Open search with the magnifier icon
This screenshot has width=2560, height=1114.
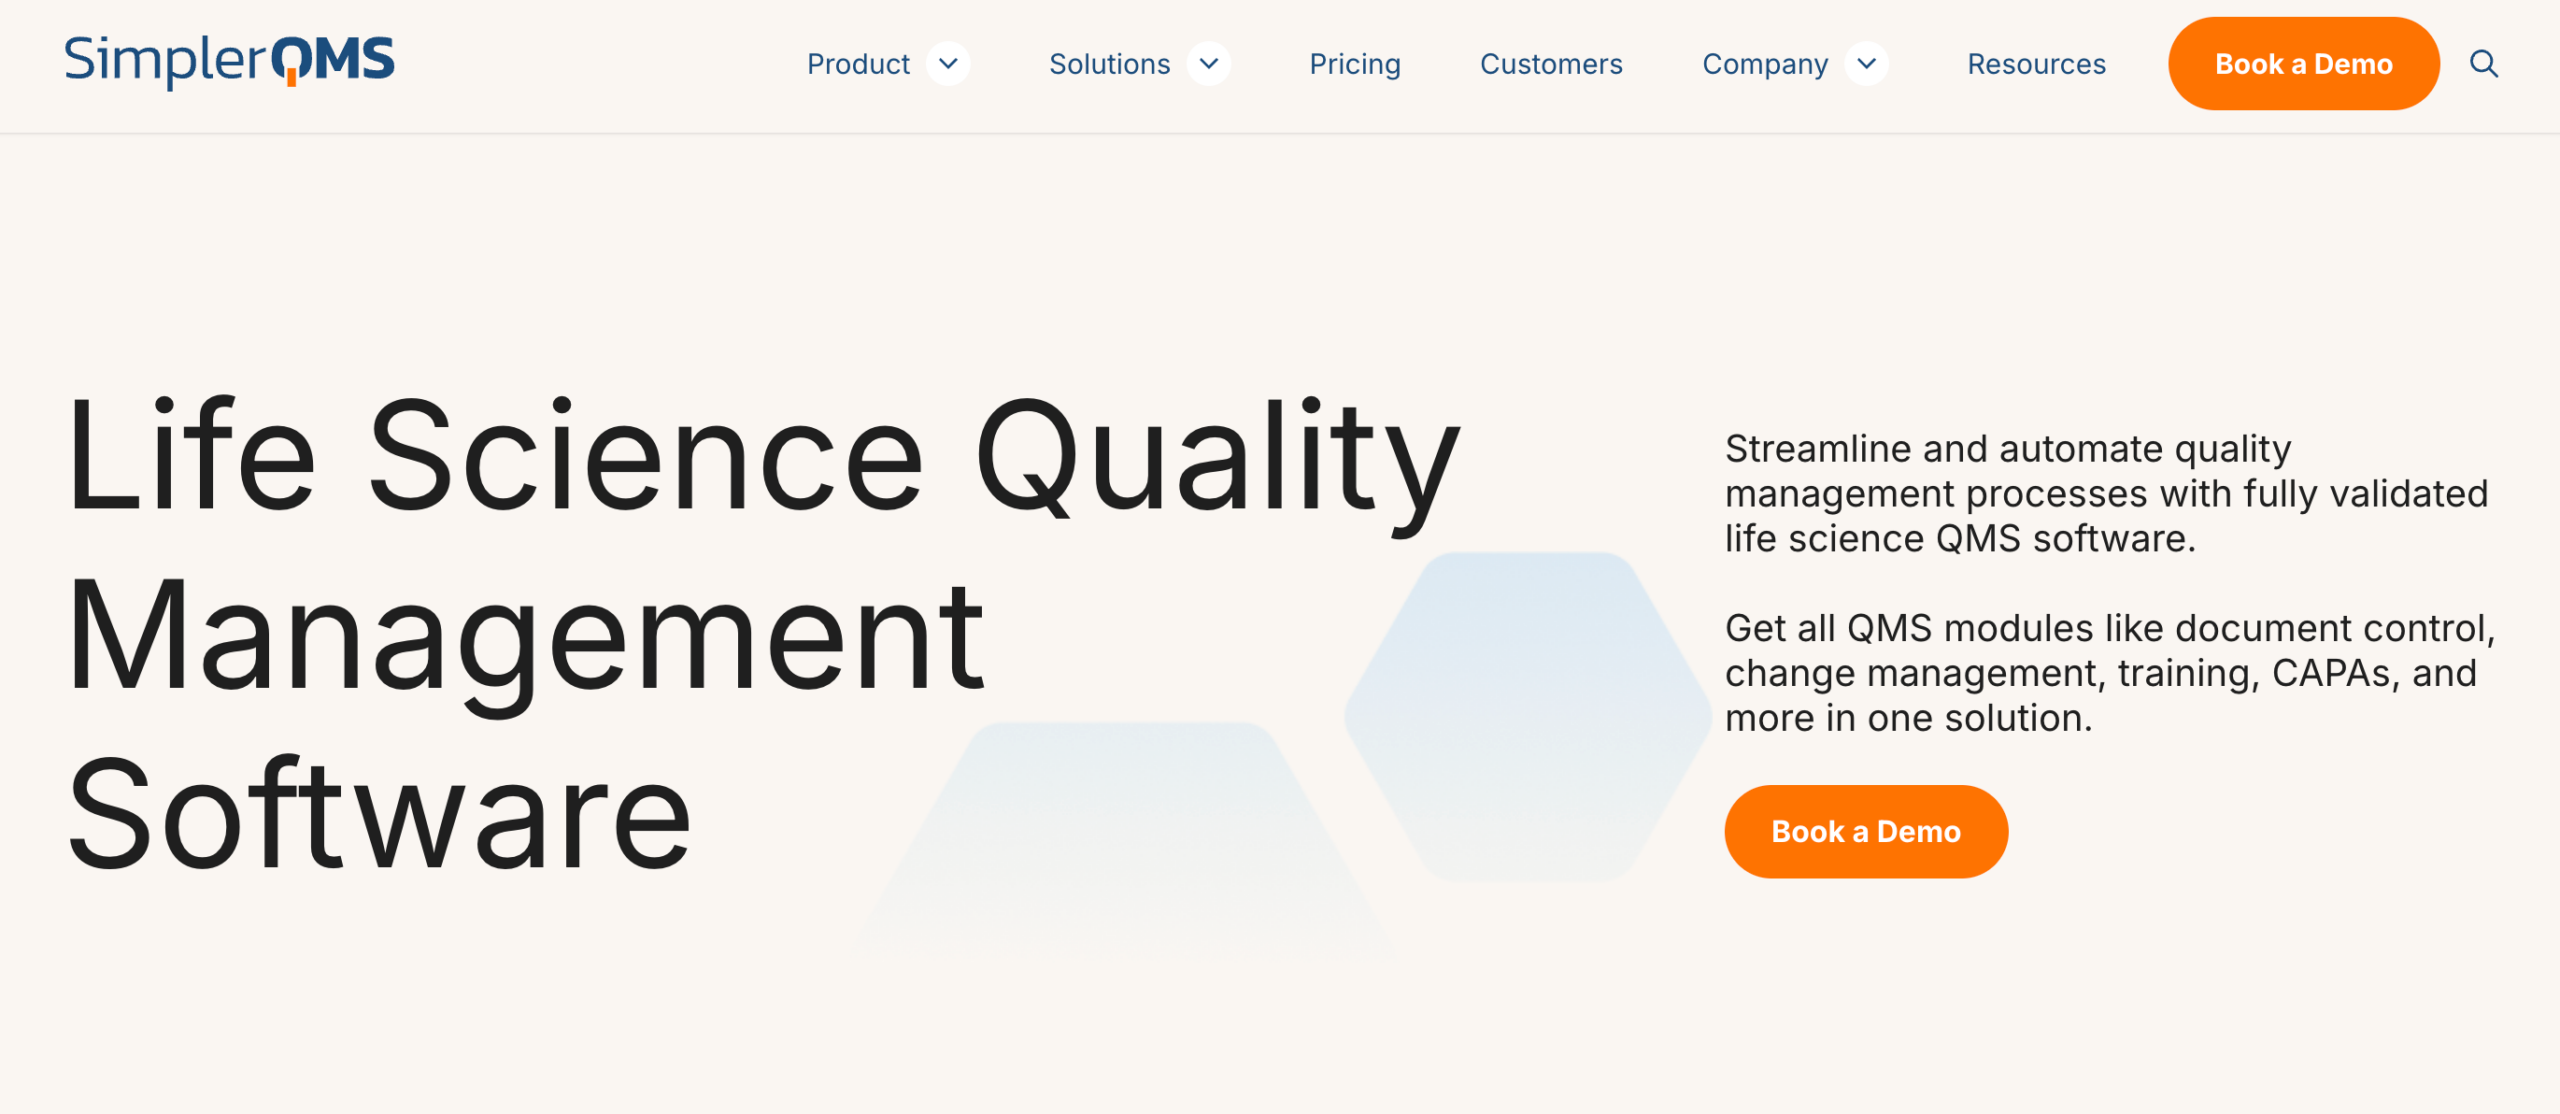(x=2483, y=64)
